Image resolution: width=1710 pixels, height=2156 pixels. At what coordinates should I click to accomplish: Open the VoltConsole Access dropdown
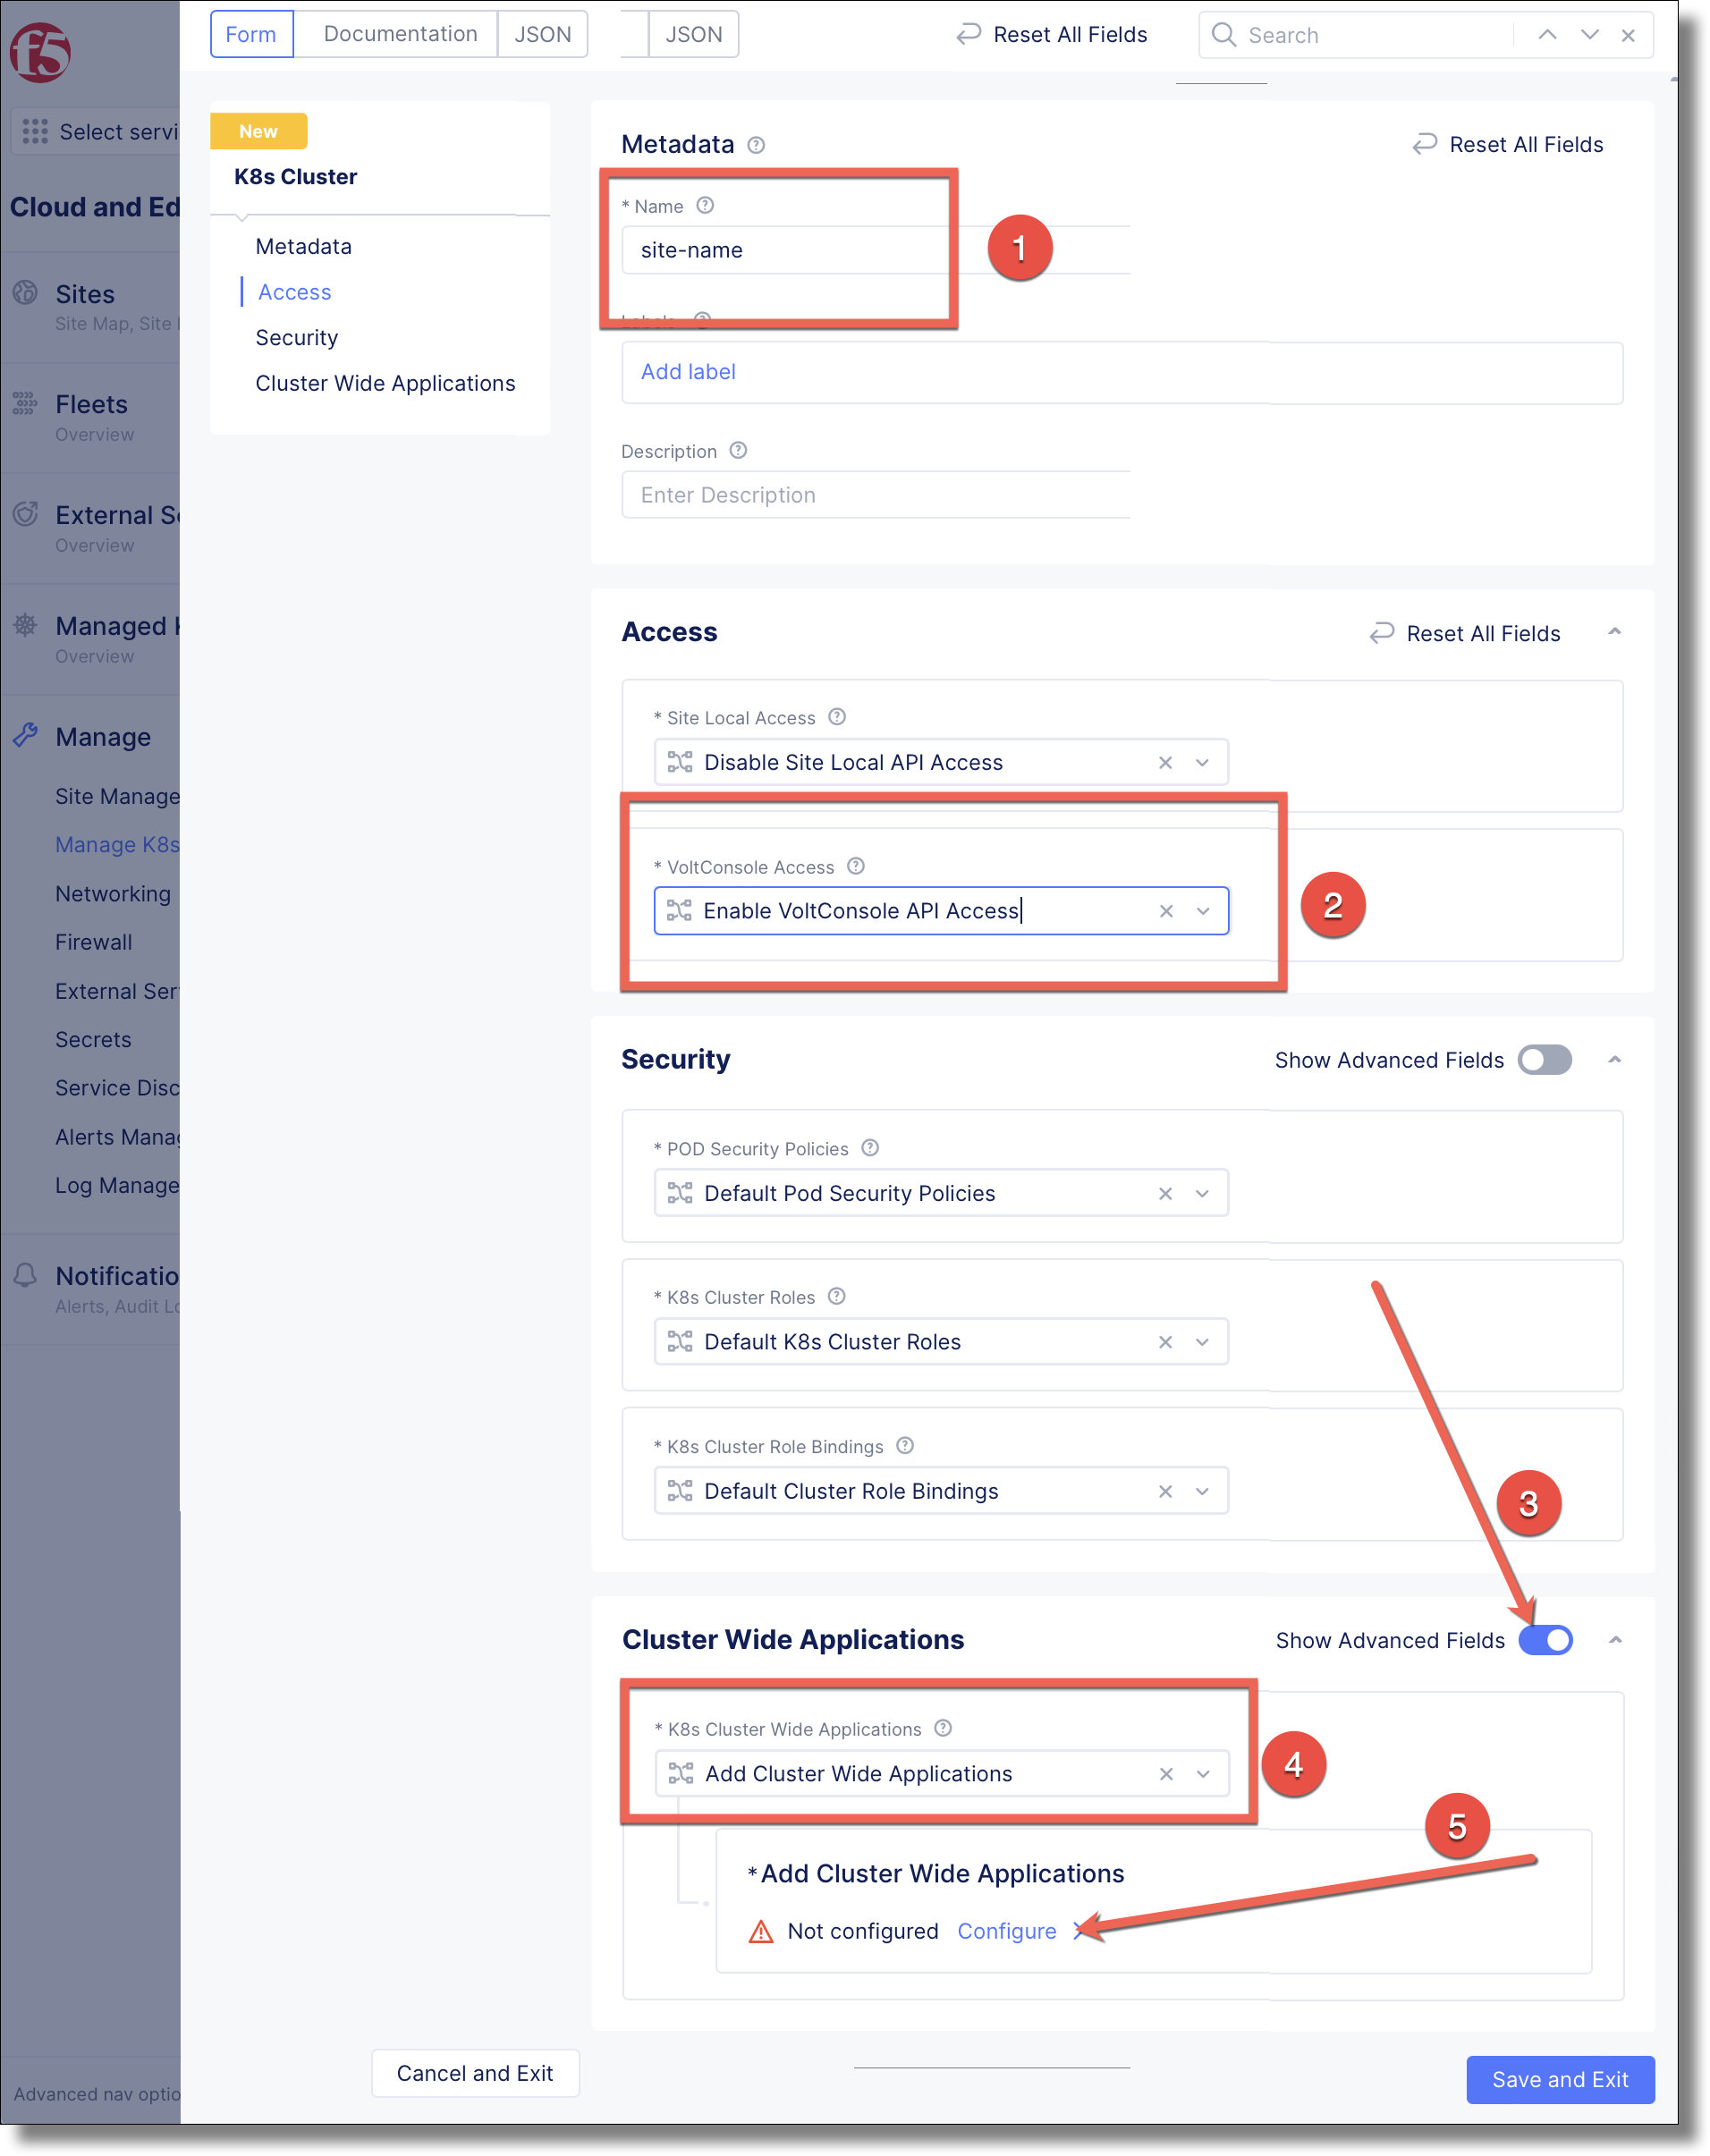coord(1203,911)
